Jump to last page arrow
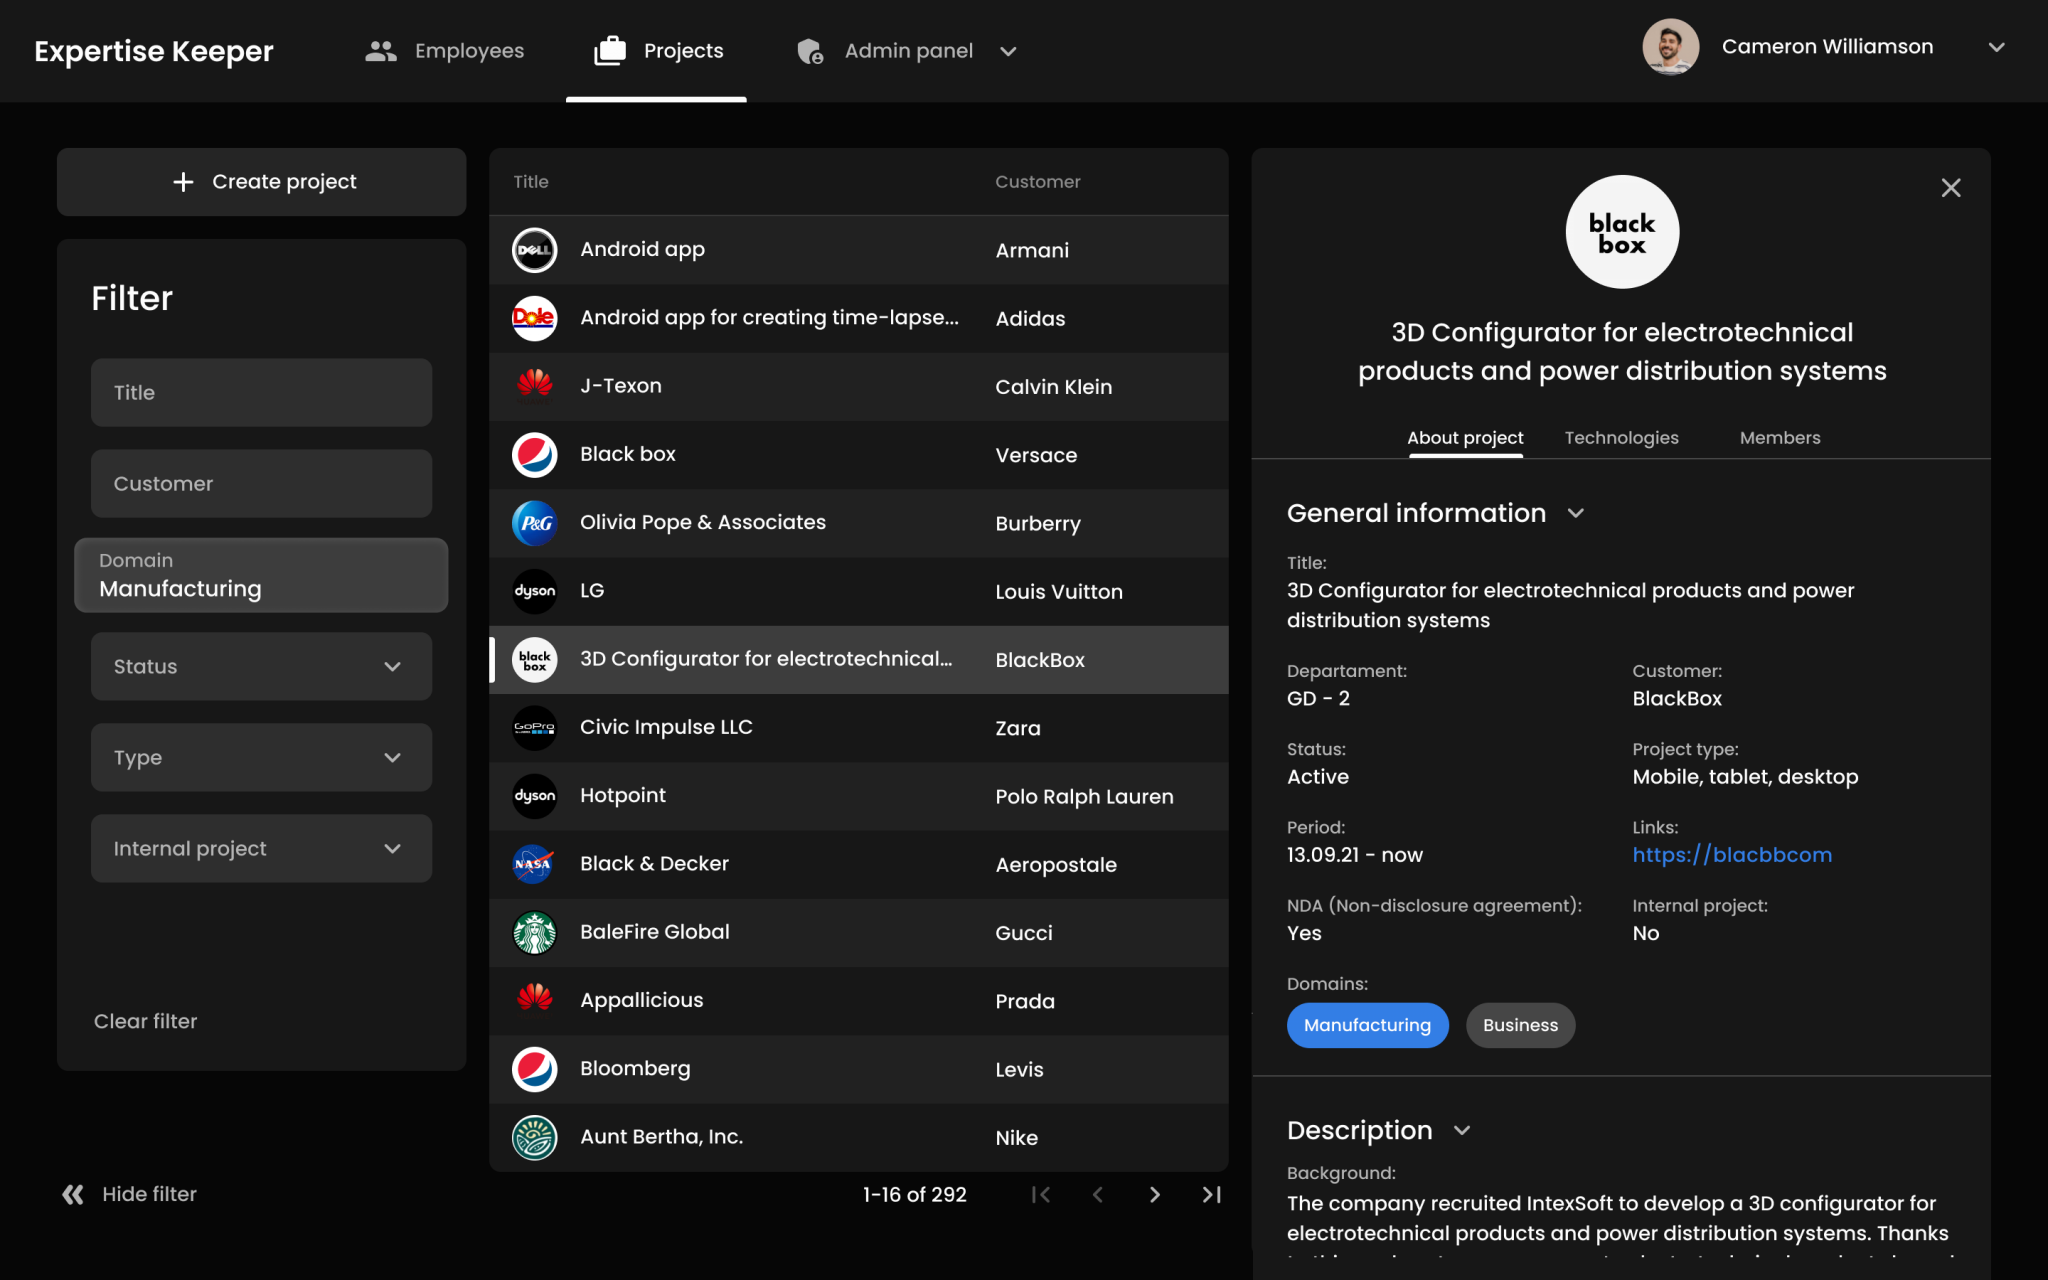Image resolution: width=2048 pixels, height=1280 pixels. (x=1212, y=1194)
